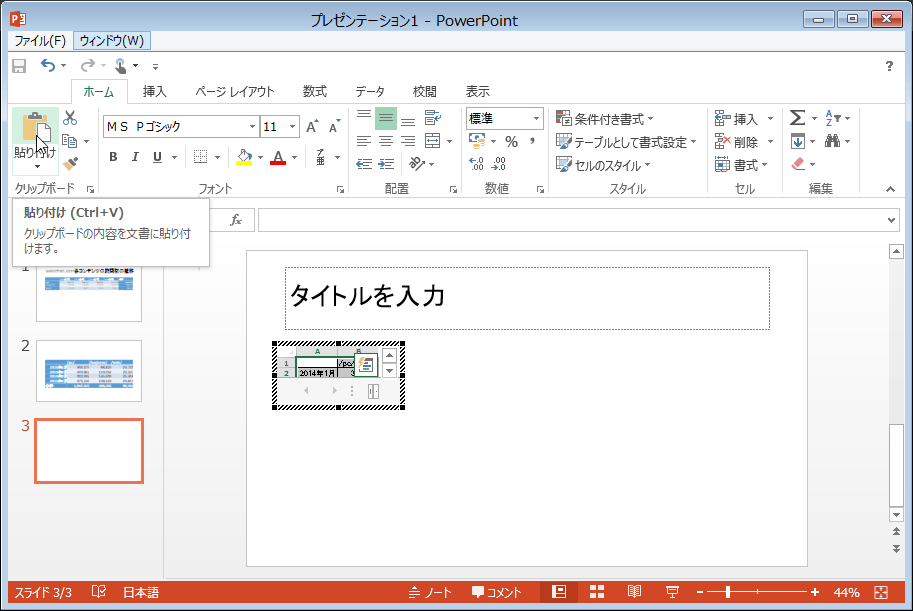Expand the 貼り付け paste options arrow
Viewport: 913px width, 611px height.
[x=36, y=167]
